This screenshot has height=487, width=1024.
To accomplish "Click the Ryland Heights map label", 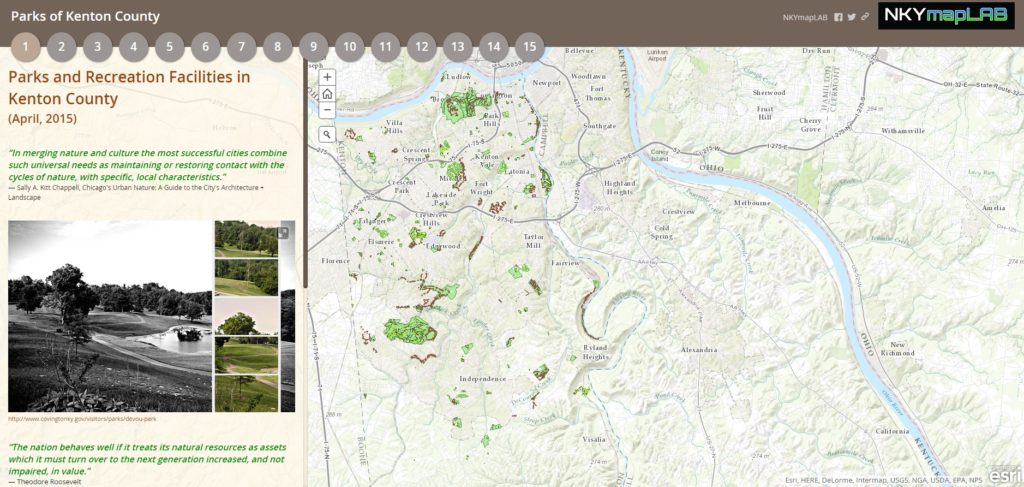I will 596,352.
